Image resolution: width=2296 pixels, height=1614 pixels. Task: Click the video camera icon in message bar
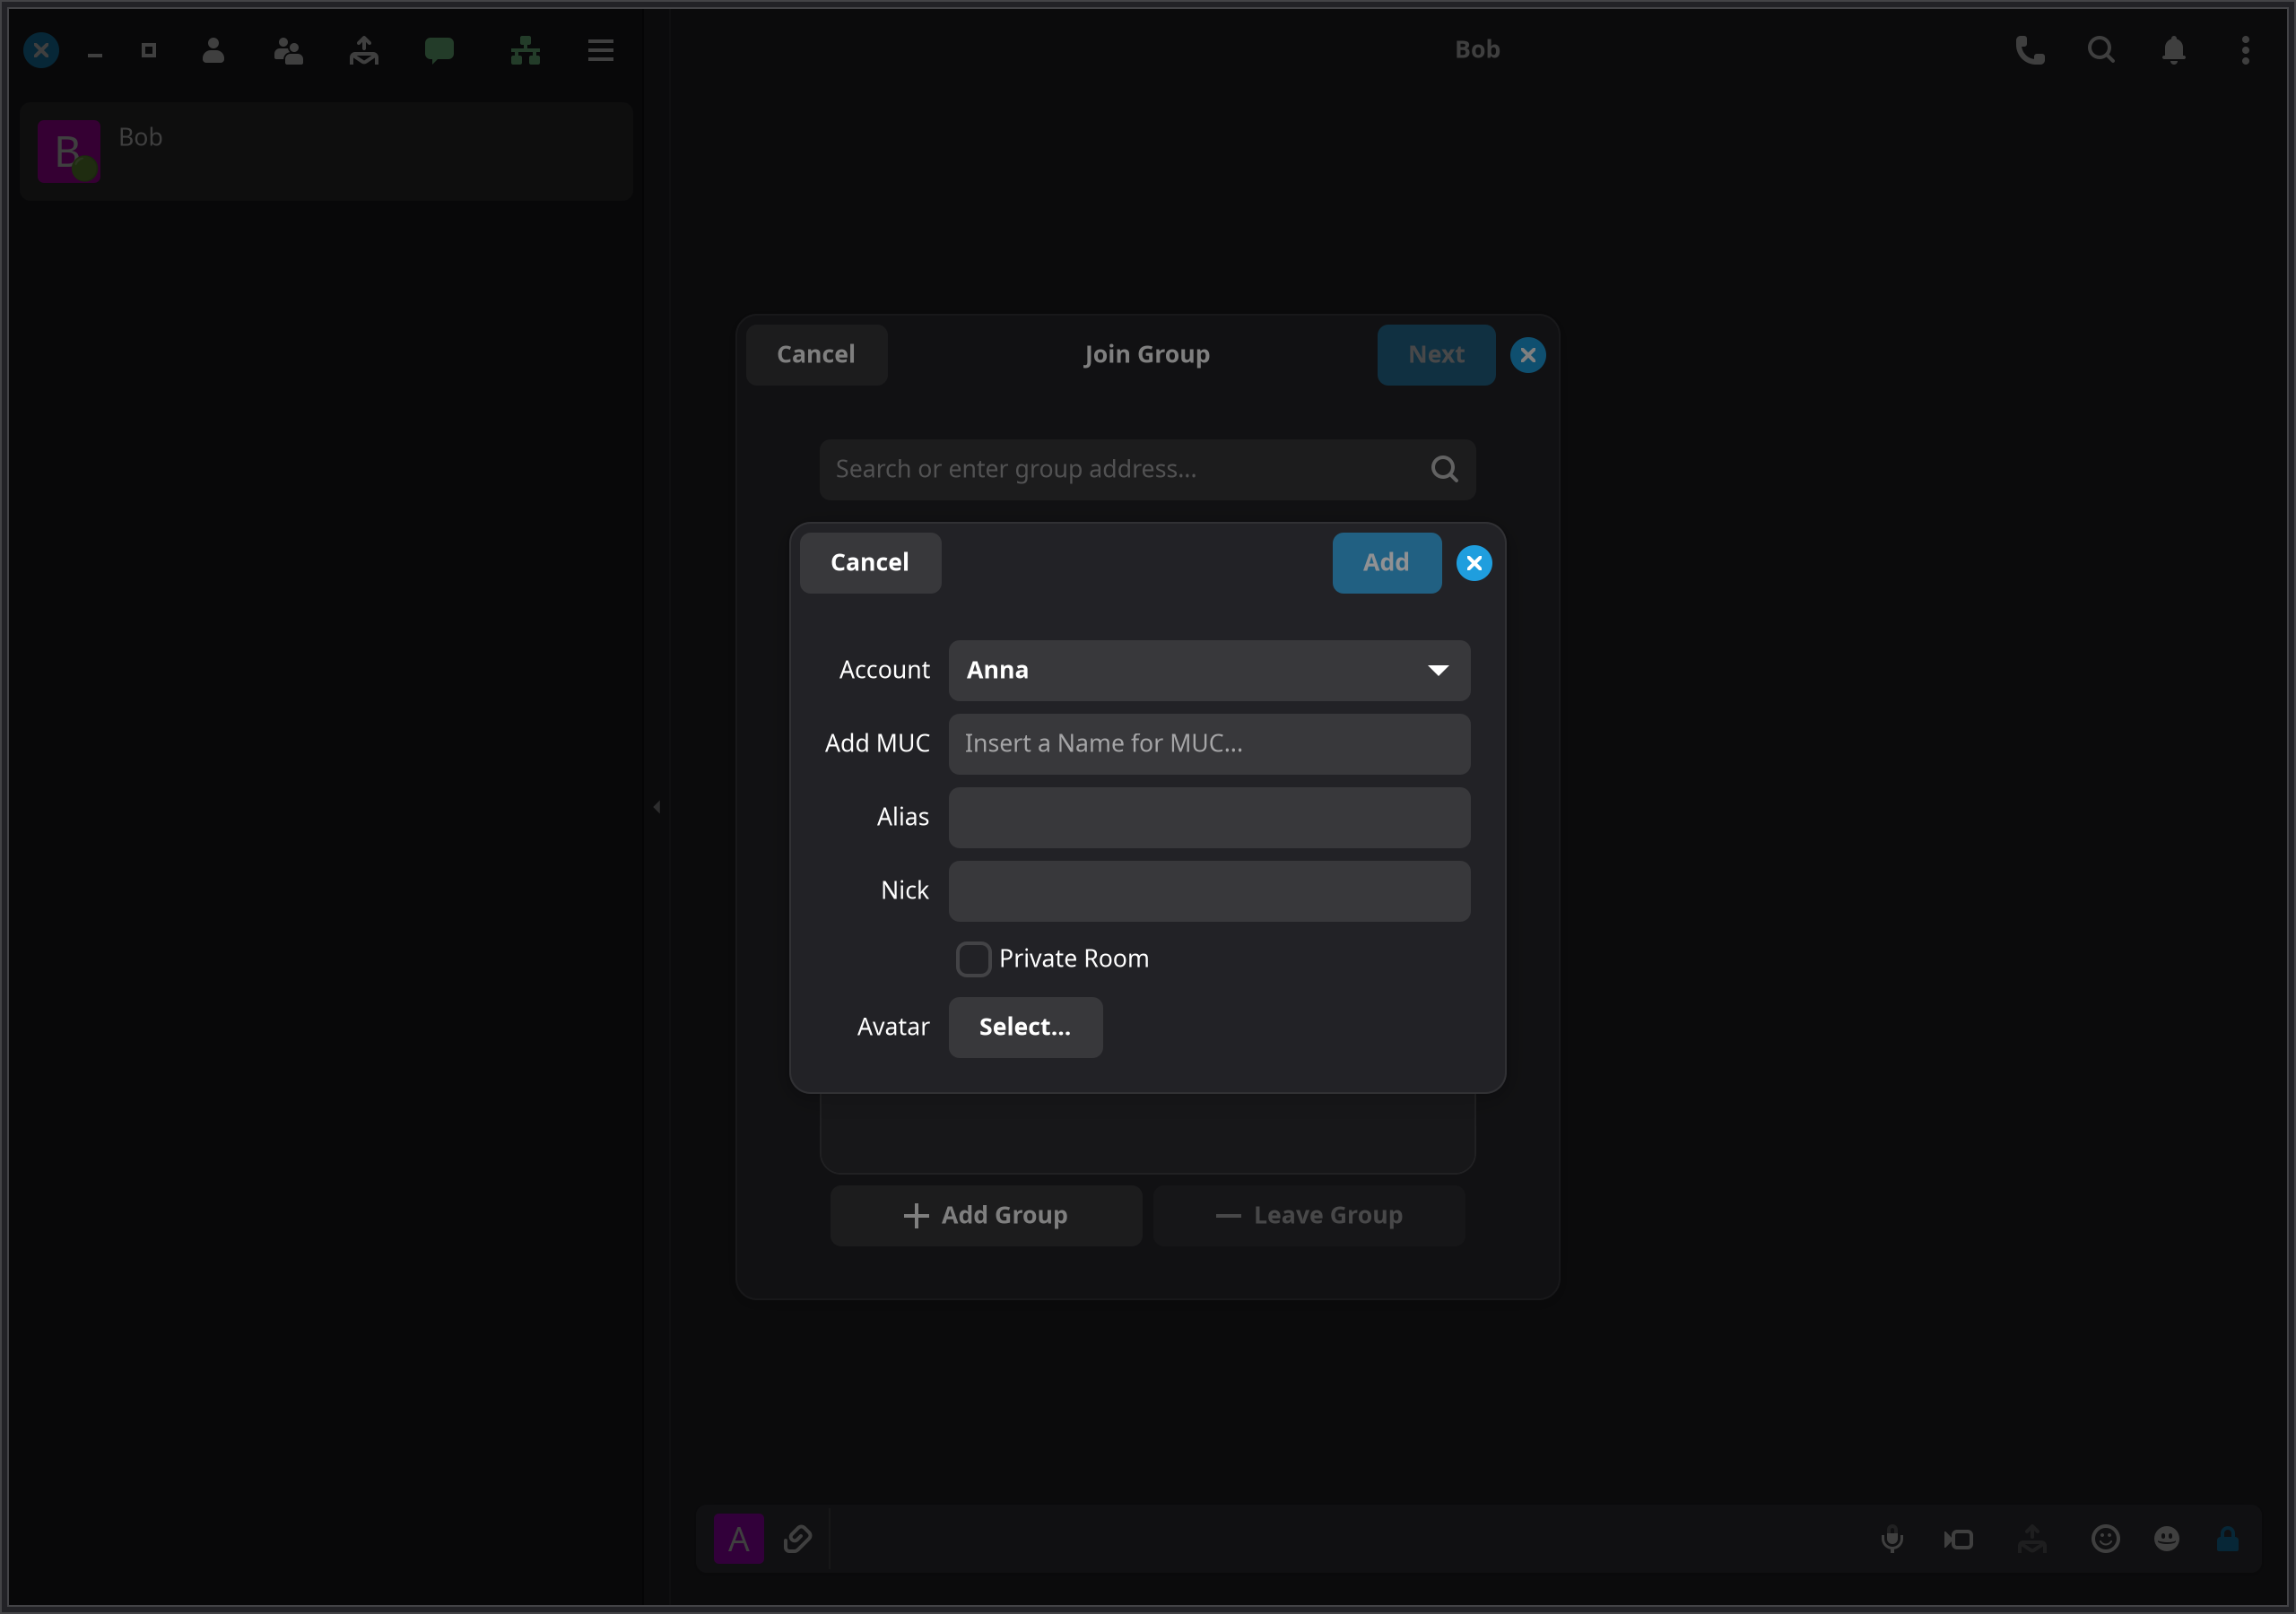tap(1958, 1538)
